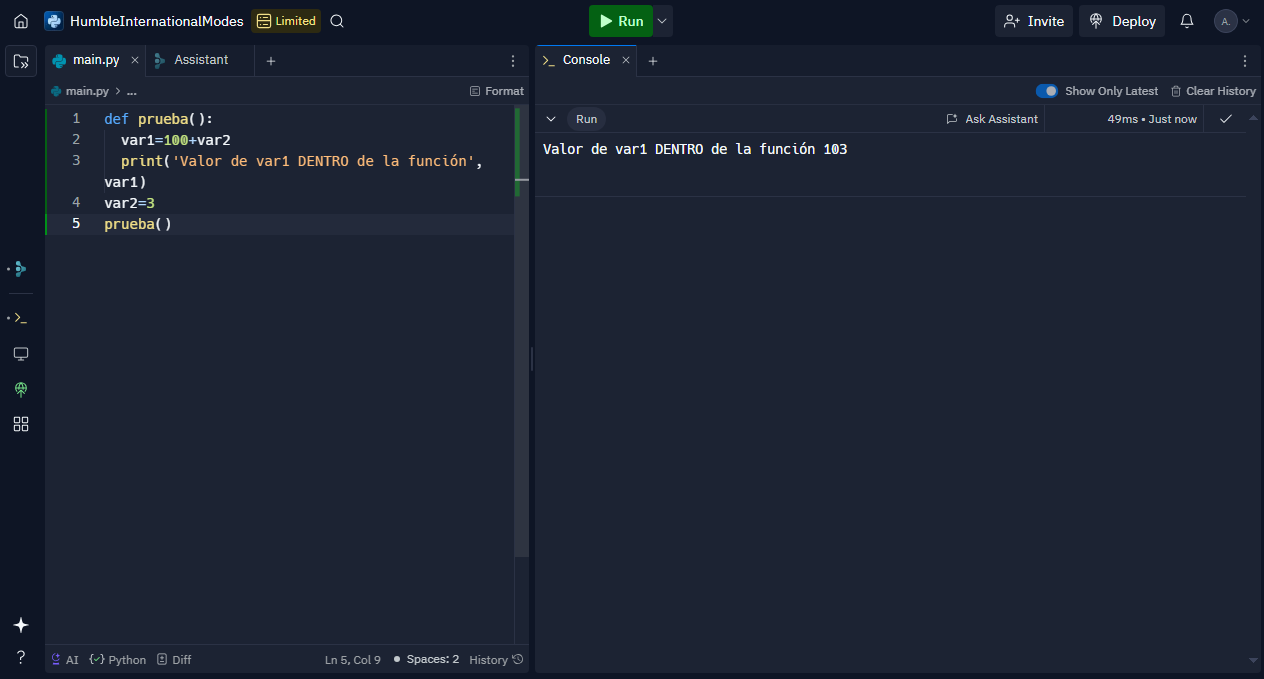Viewport: 1264px width, 679px height.
Task: Go to the Replit home icon
Action: click(x=21, y=21)
